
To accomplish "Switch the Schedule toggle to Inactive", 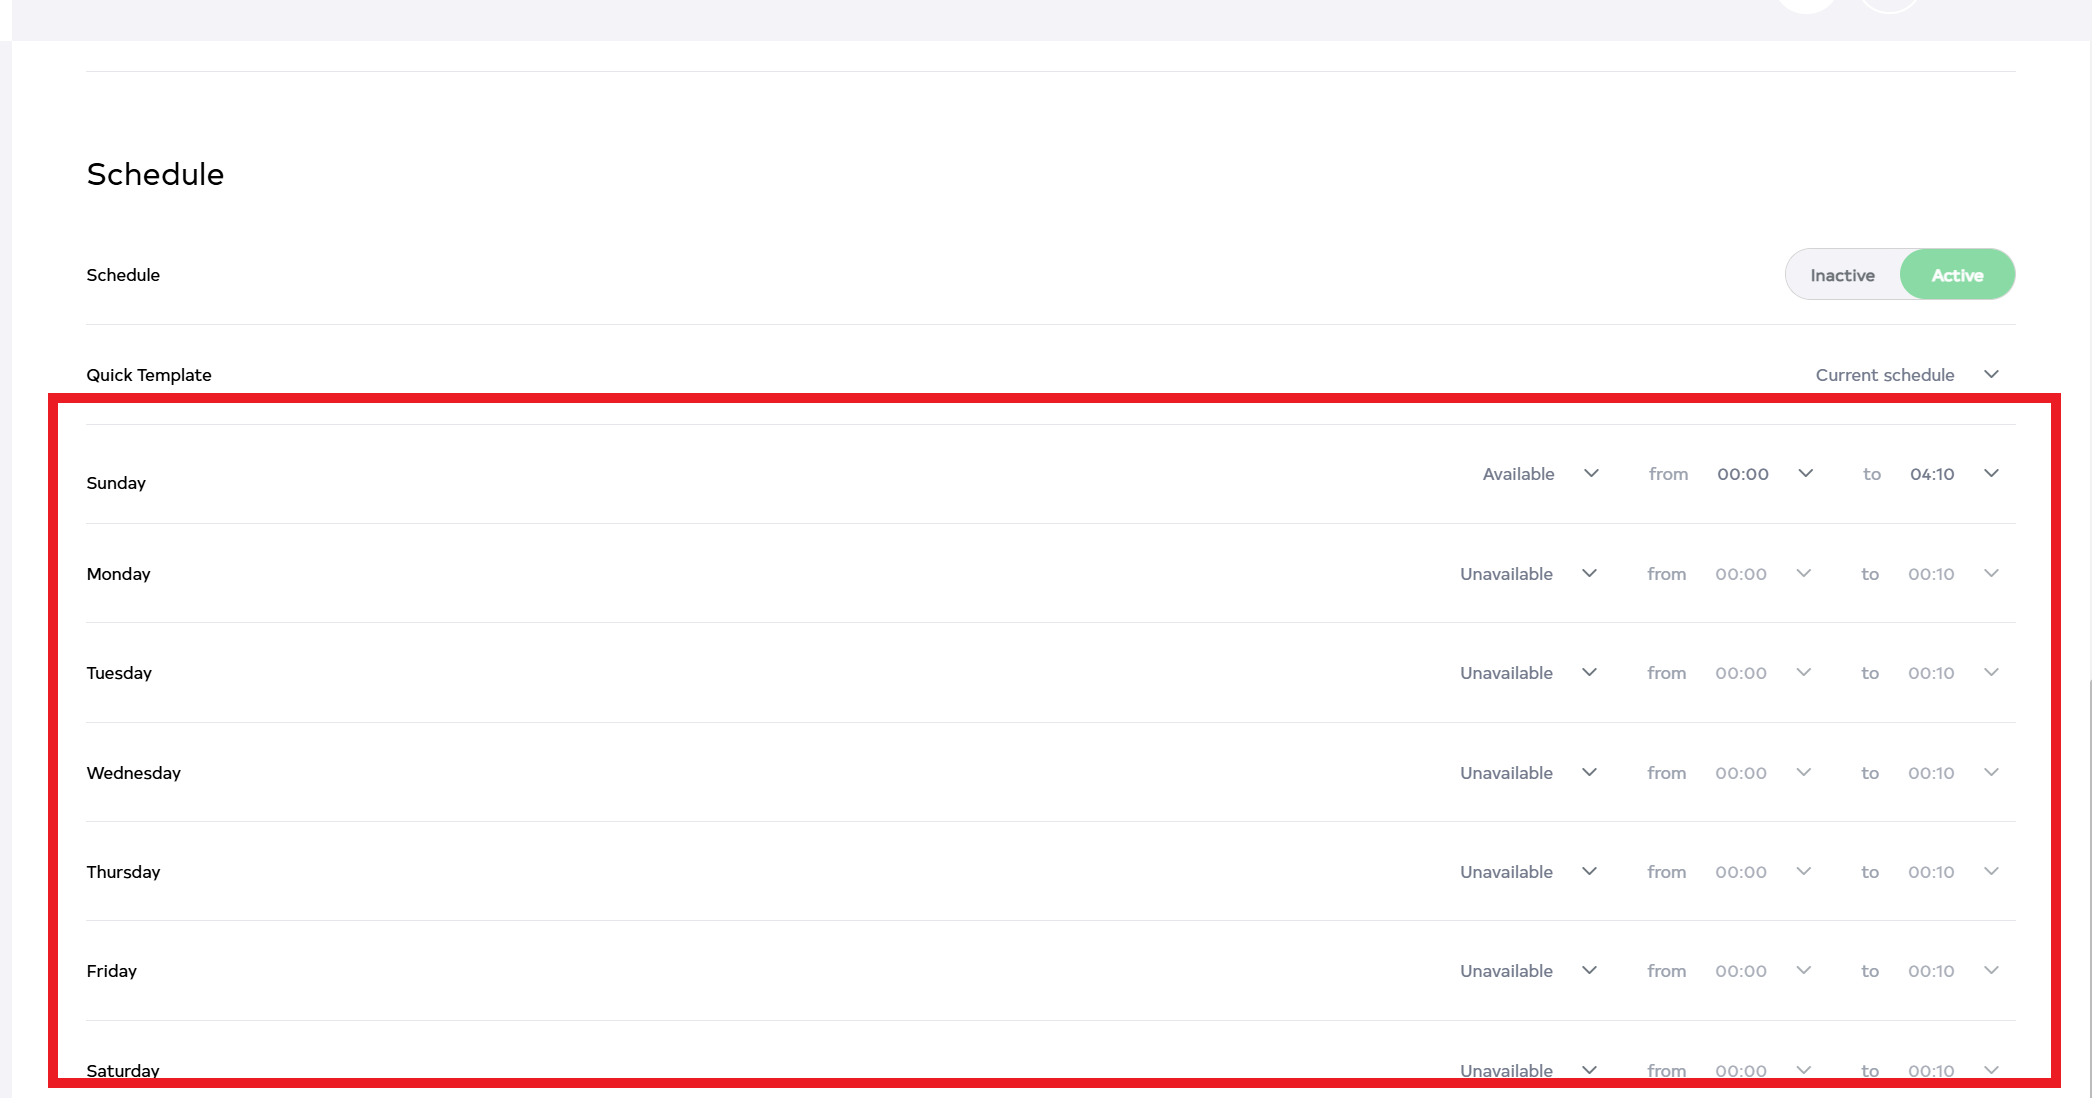I will (x=1841, y=275).
